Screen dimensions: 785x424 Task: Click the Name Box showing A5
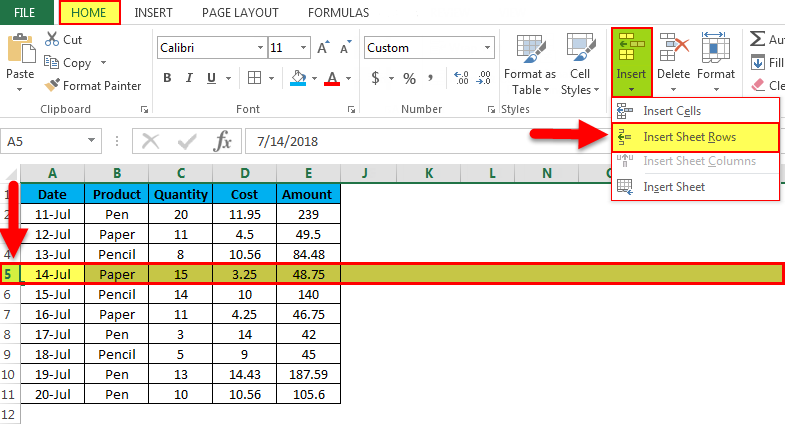pos(43,141)
